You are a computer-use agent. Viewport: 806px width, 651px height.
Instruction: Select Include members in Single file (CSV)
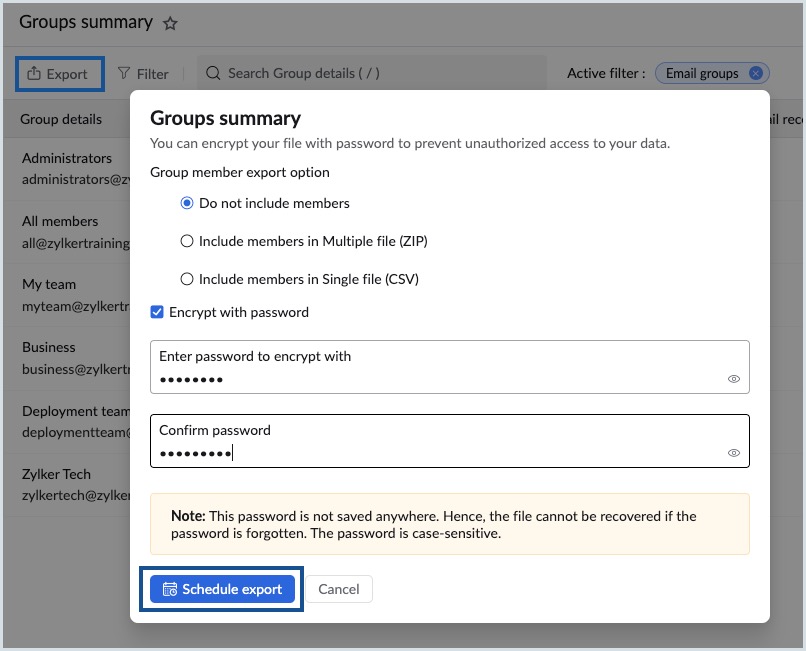185,277
